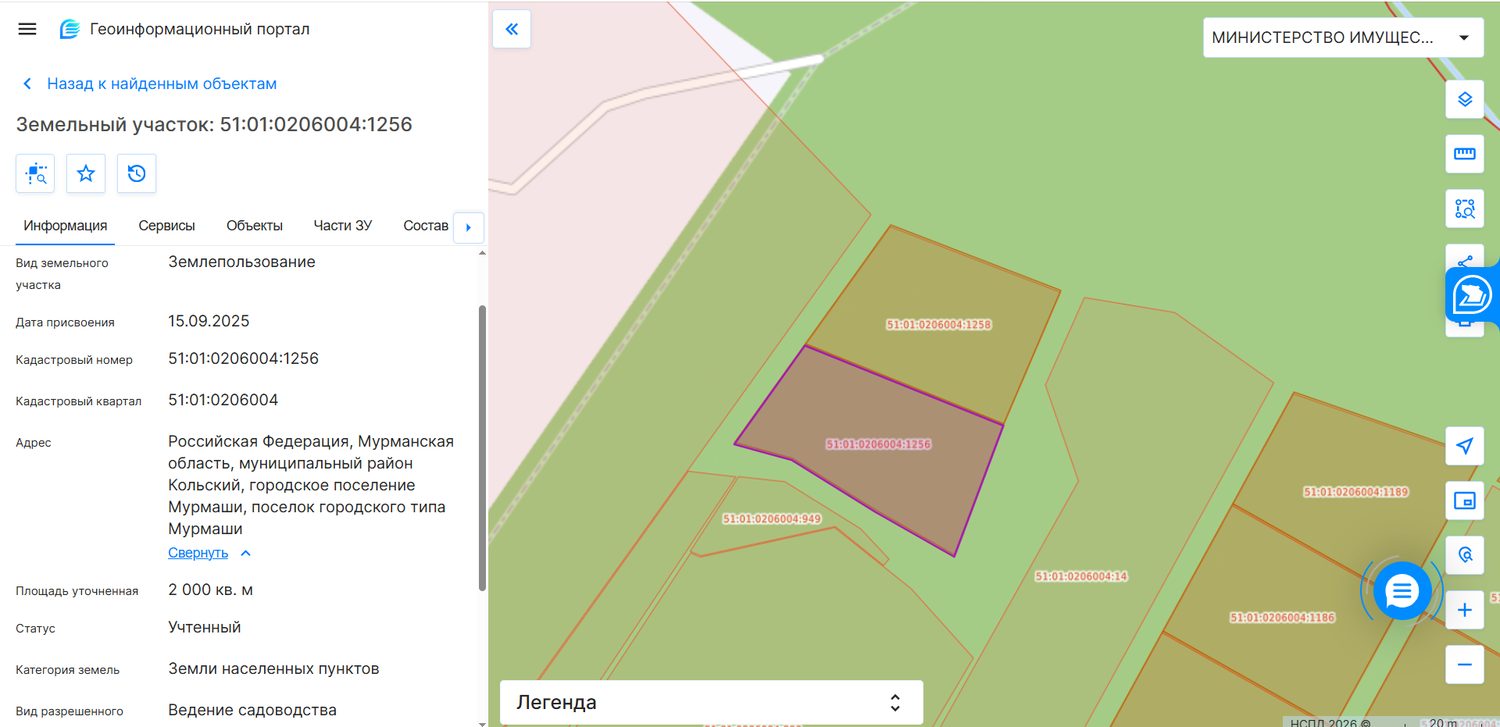Toggle the overview mini-map button

pyautogui.click(x=1465, y=501)
